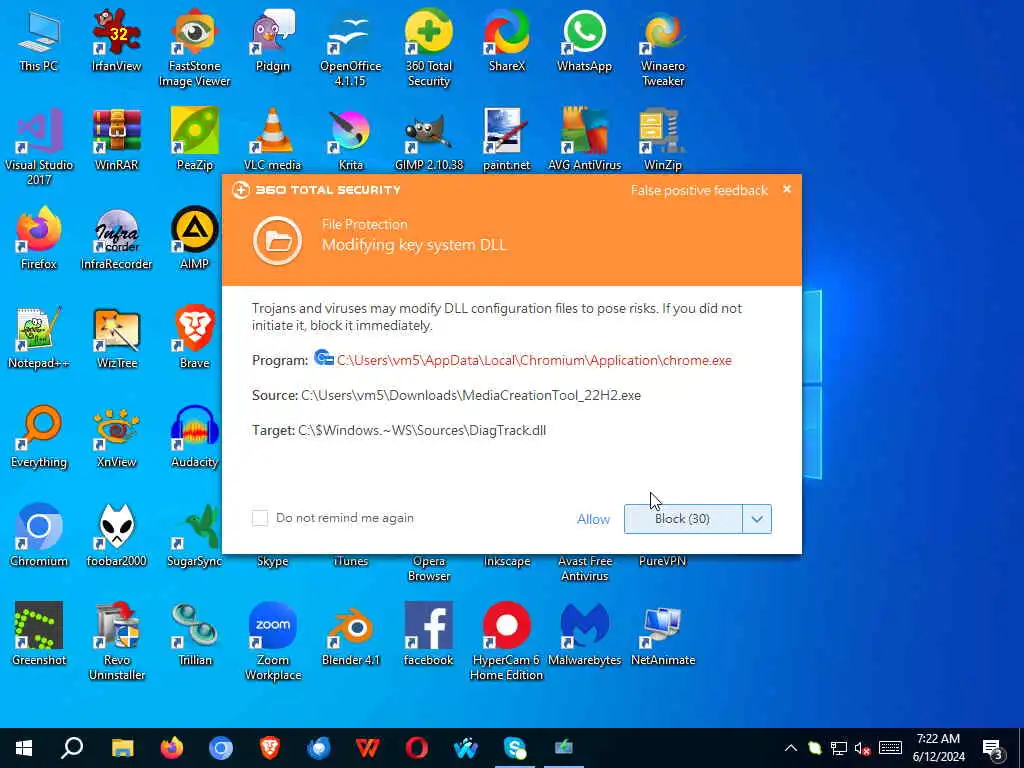
Task: Open IrfanView desktop shortcut
Action: pos(116,40)
